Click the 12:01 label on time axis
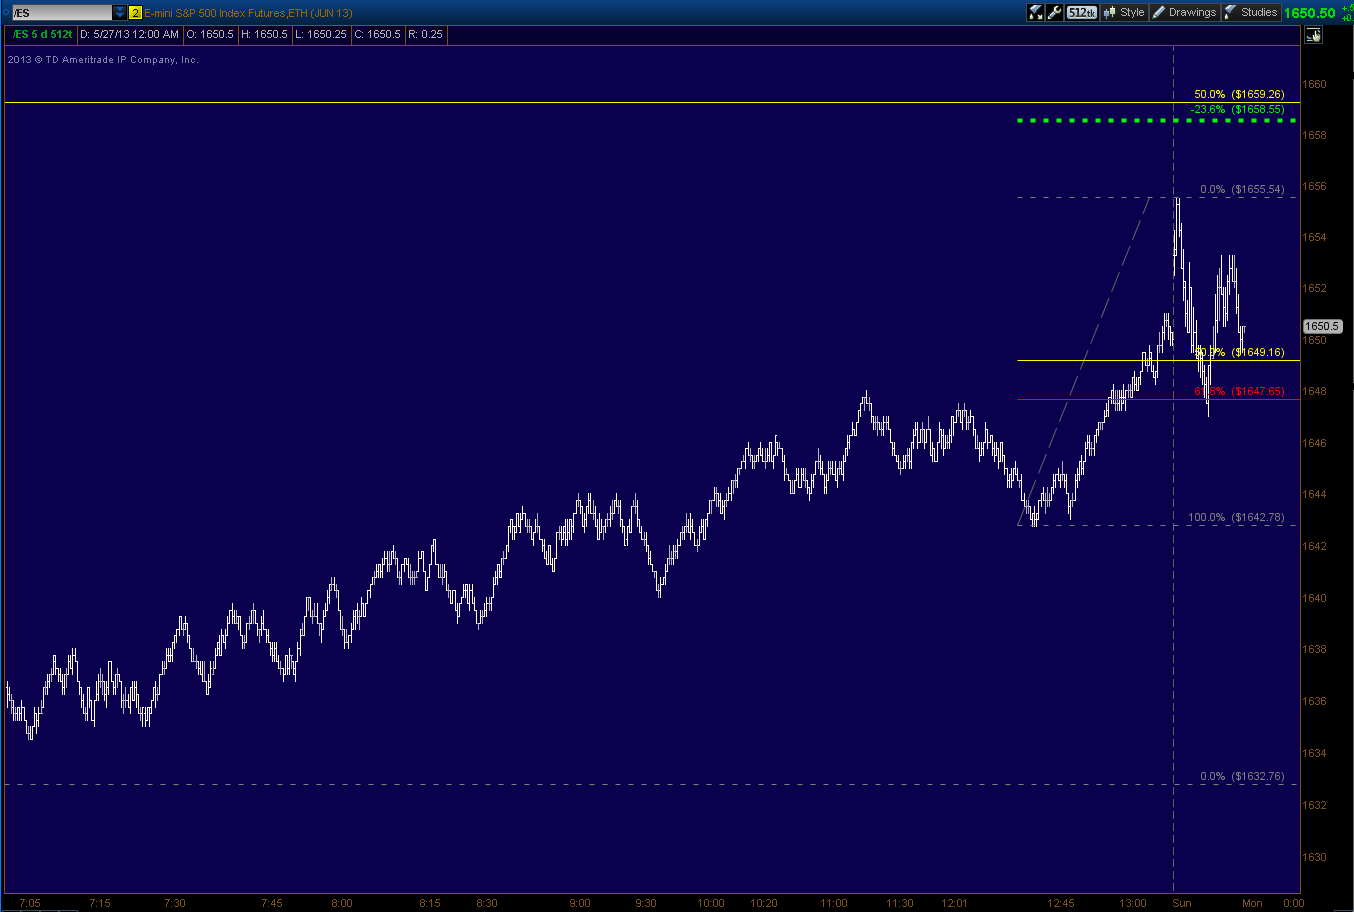This screenshot has width=1354, height=912. click(x=955, y=903)
